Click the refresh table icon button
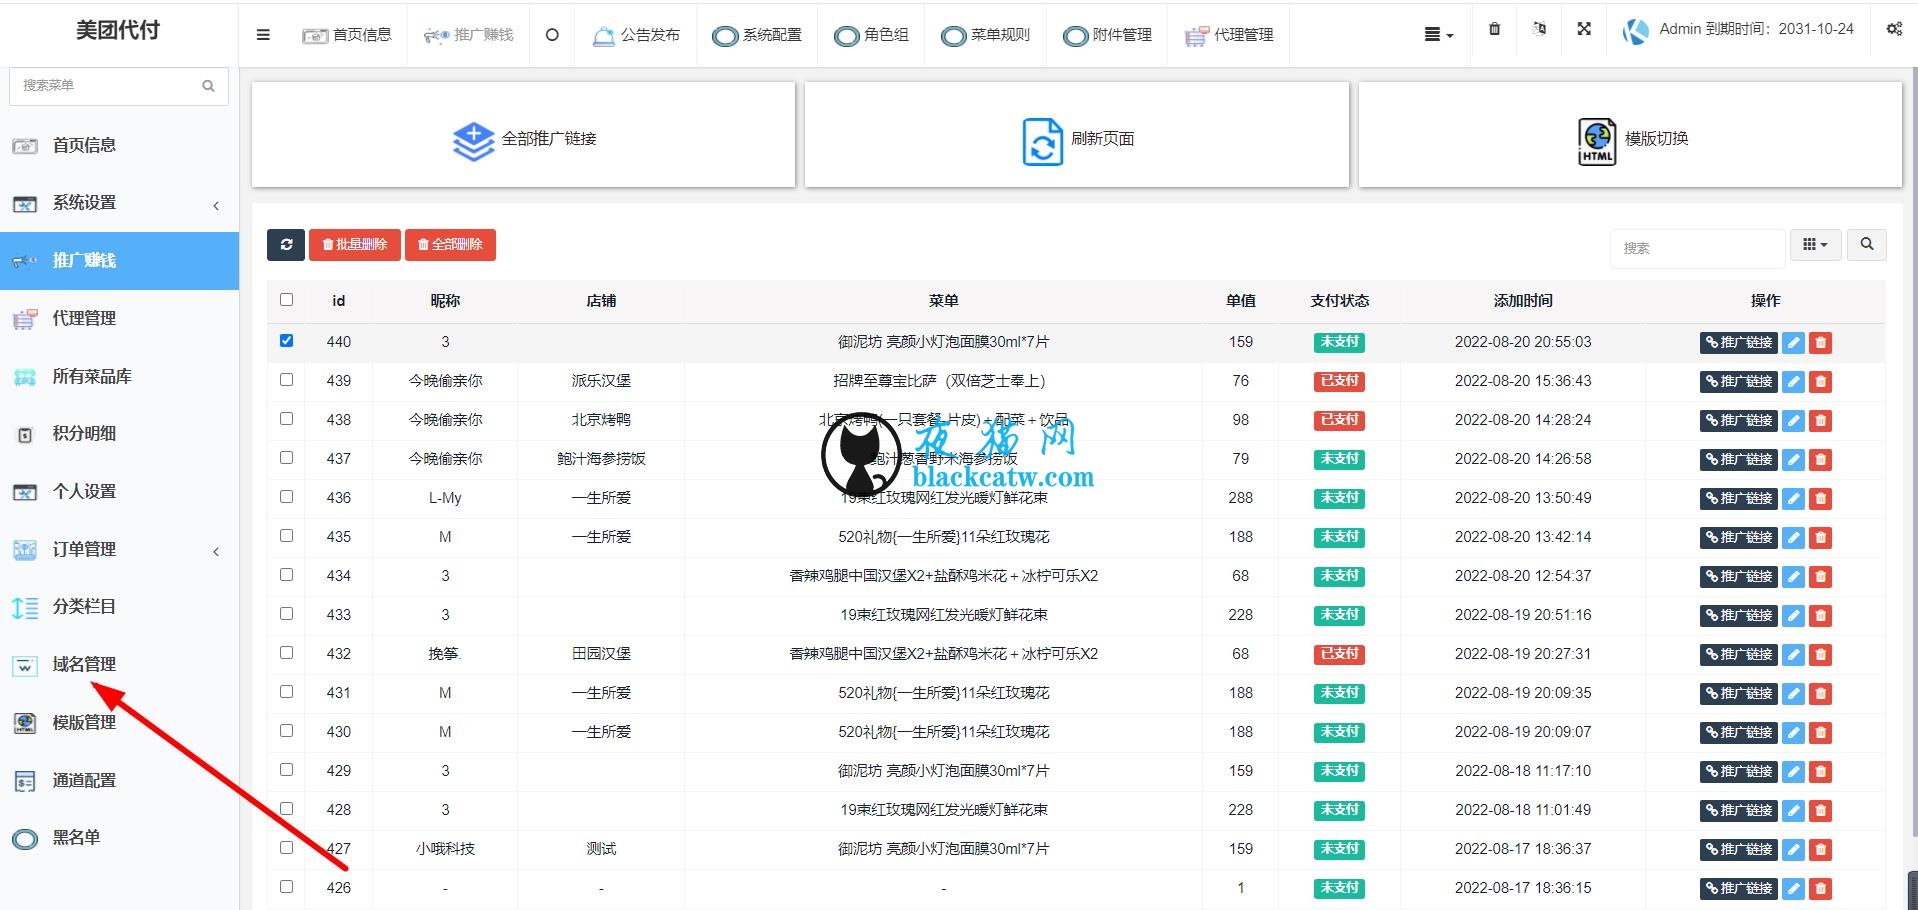The image size is (1918, 910). (x=286, y=244)
